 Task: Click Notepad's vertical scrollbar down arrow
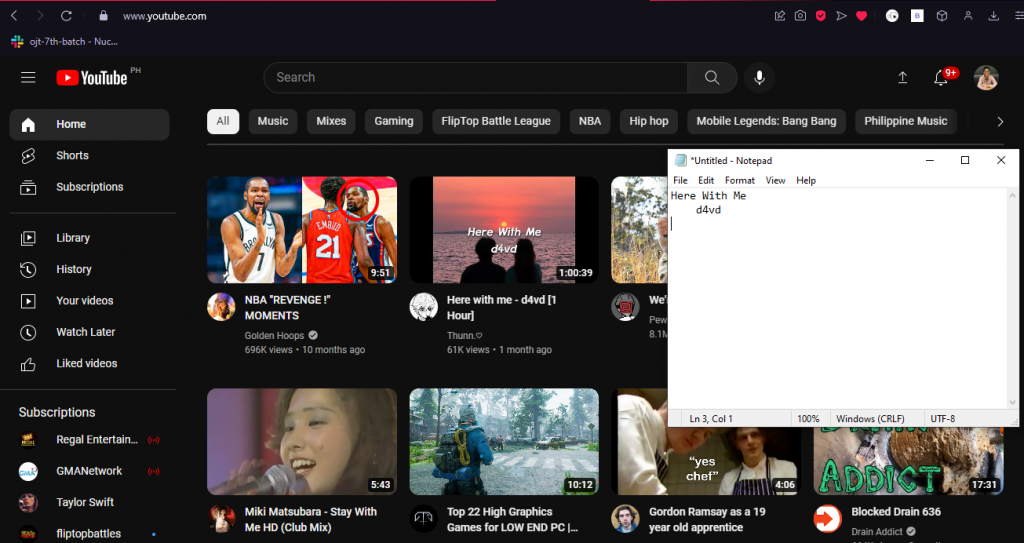1013,403
